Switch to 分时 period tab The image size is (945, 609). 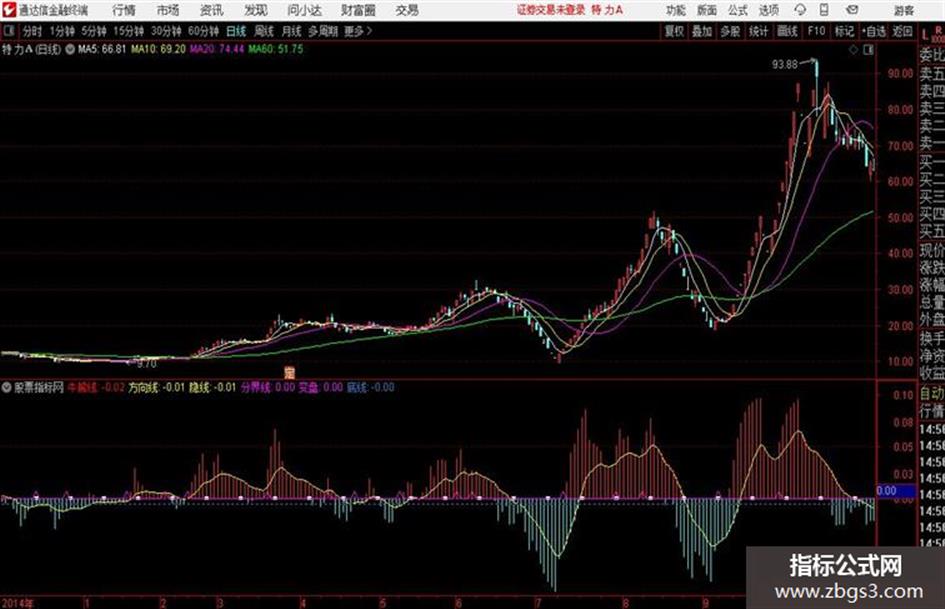click(33, 31)
